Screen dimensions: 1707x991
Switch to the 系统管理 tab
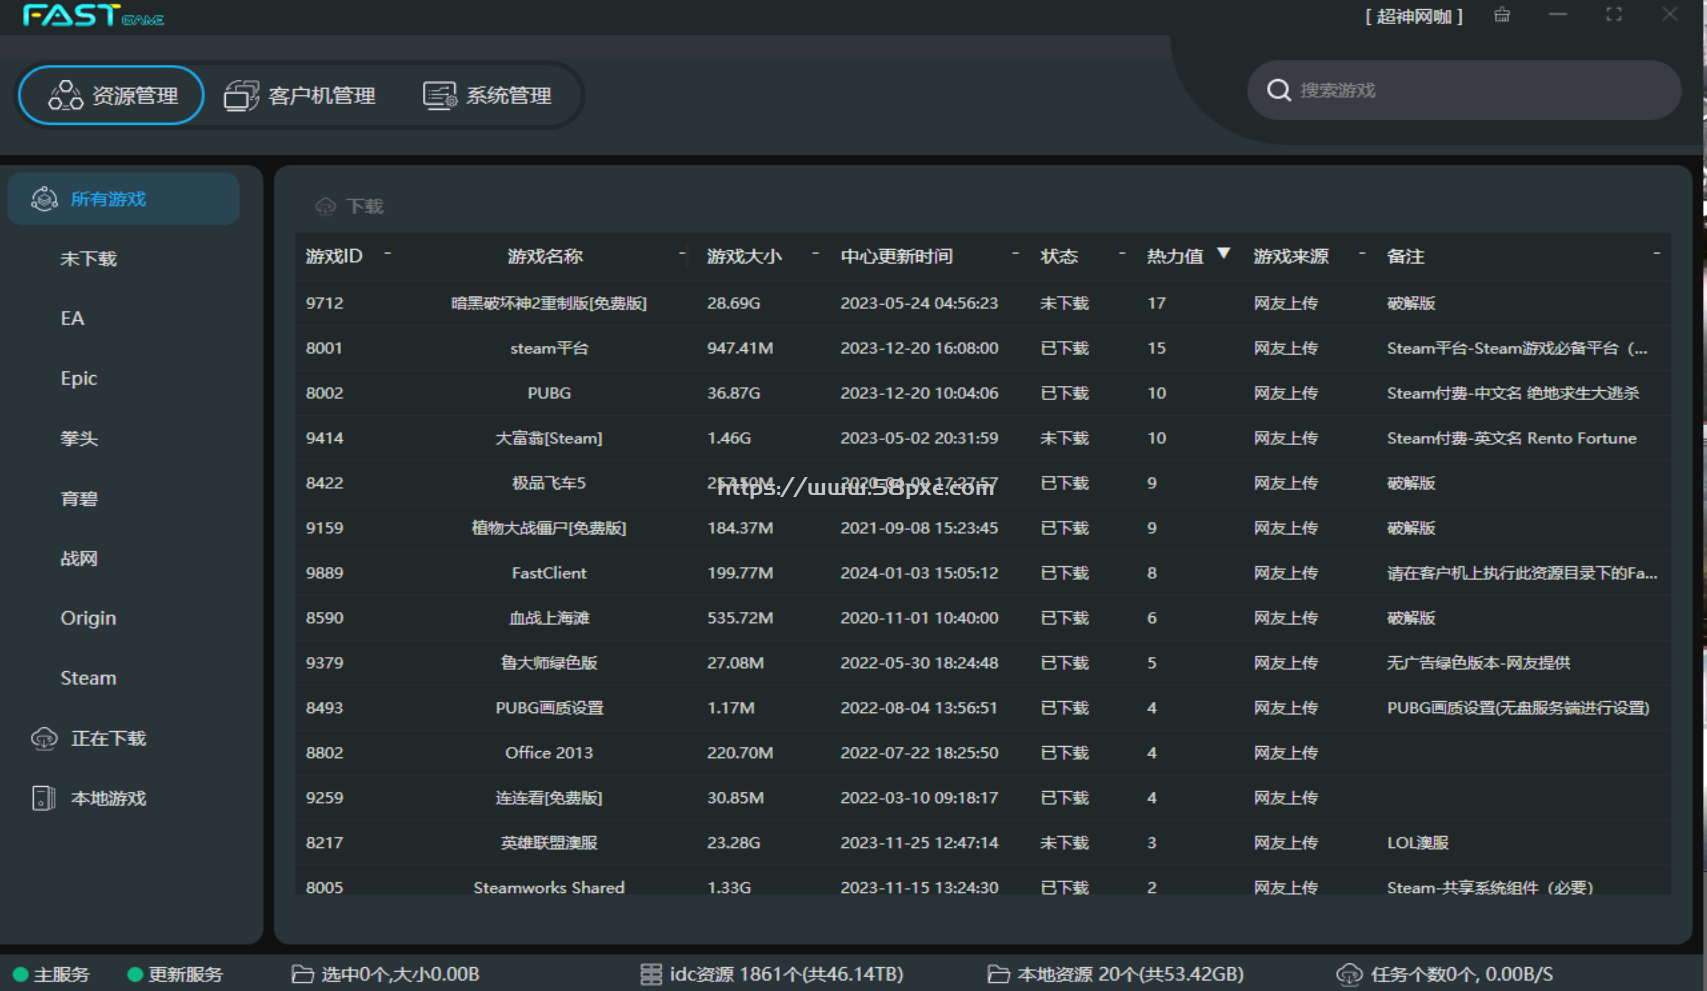click(488, 96)
